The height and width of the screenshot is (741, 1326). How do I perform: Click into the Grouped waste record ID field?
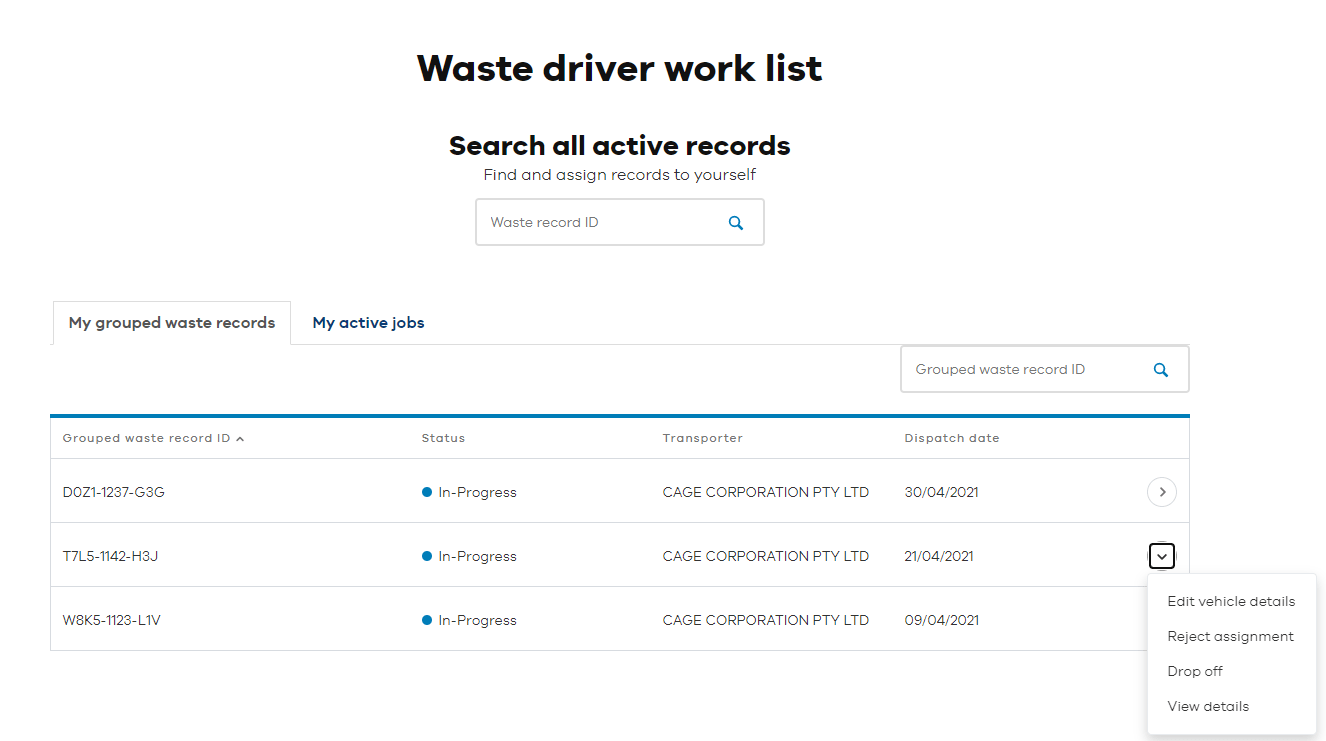click(1020, 370)
